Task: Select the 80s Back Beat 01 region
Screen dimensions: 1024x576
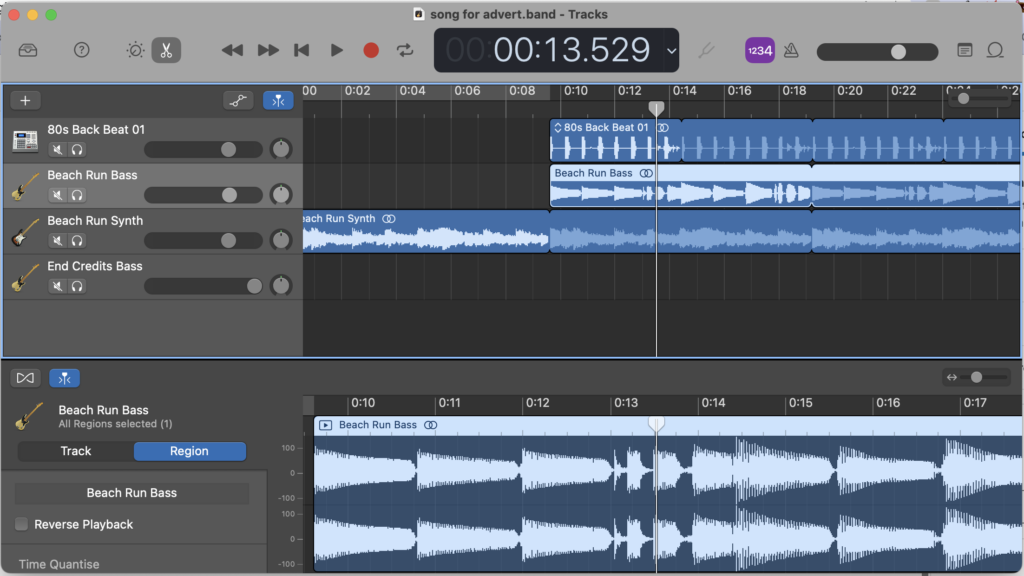Action: [615, 140]
